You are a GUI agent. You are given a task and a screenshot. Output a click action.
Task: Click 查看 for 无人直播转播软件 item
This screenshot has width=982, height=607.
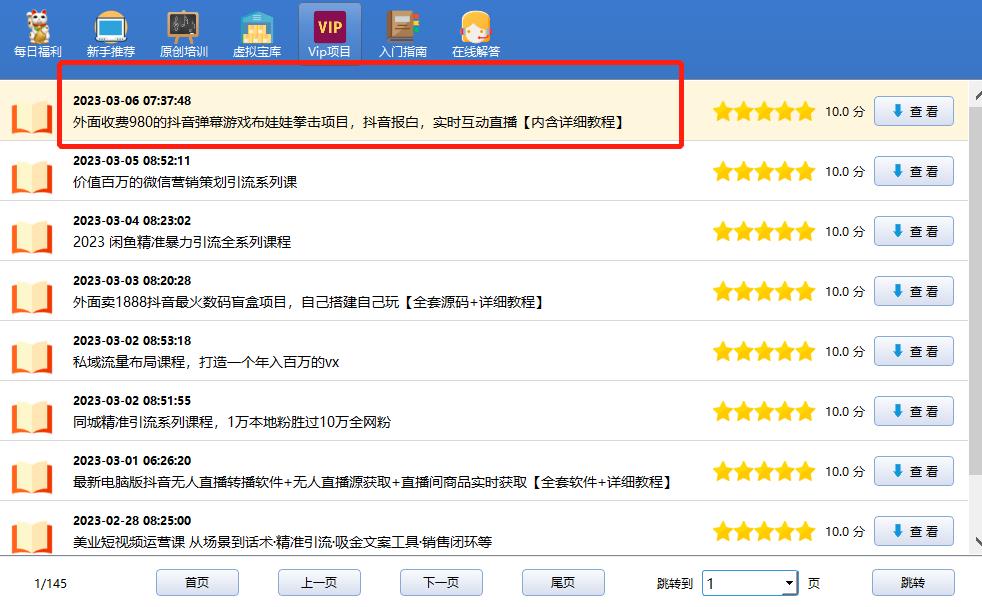point(914,472)
